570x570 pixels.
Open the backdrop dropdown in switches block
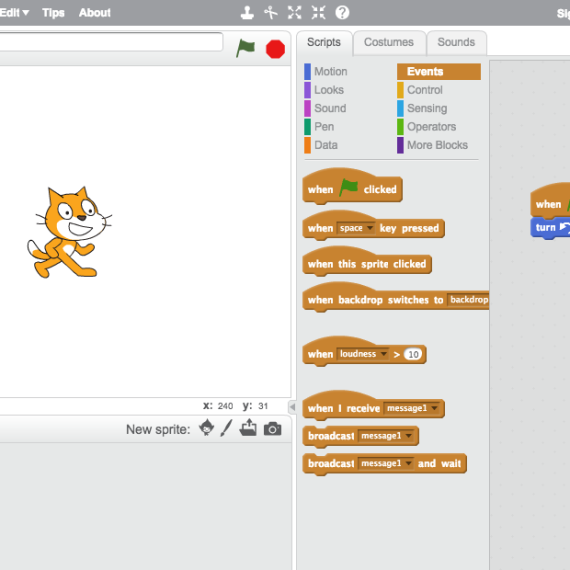[x=468, y=300]
